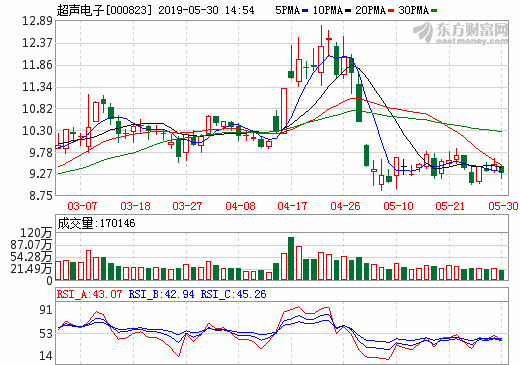Screen dimensions: 520x365
Task: Click date label 04-08
Action: pyautogui.click(x=240, y=206)
